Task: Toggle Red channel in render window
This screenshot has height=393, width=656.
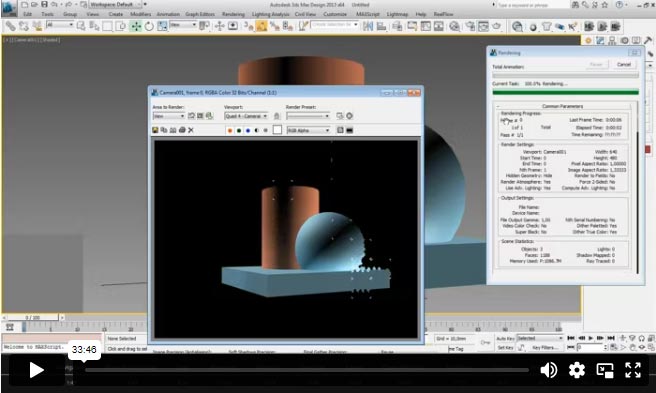Action: (x=230, y=131)
